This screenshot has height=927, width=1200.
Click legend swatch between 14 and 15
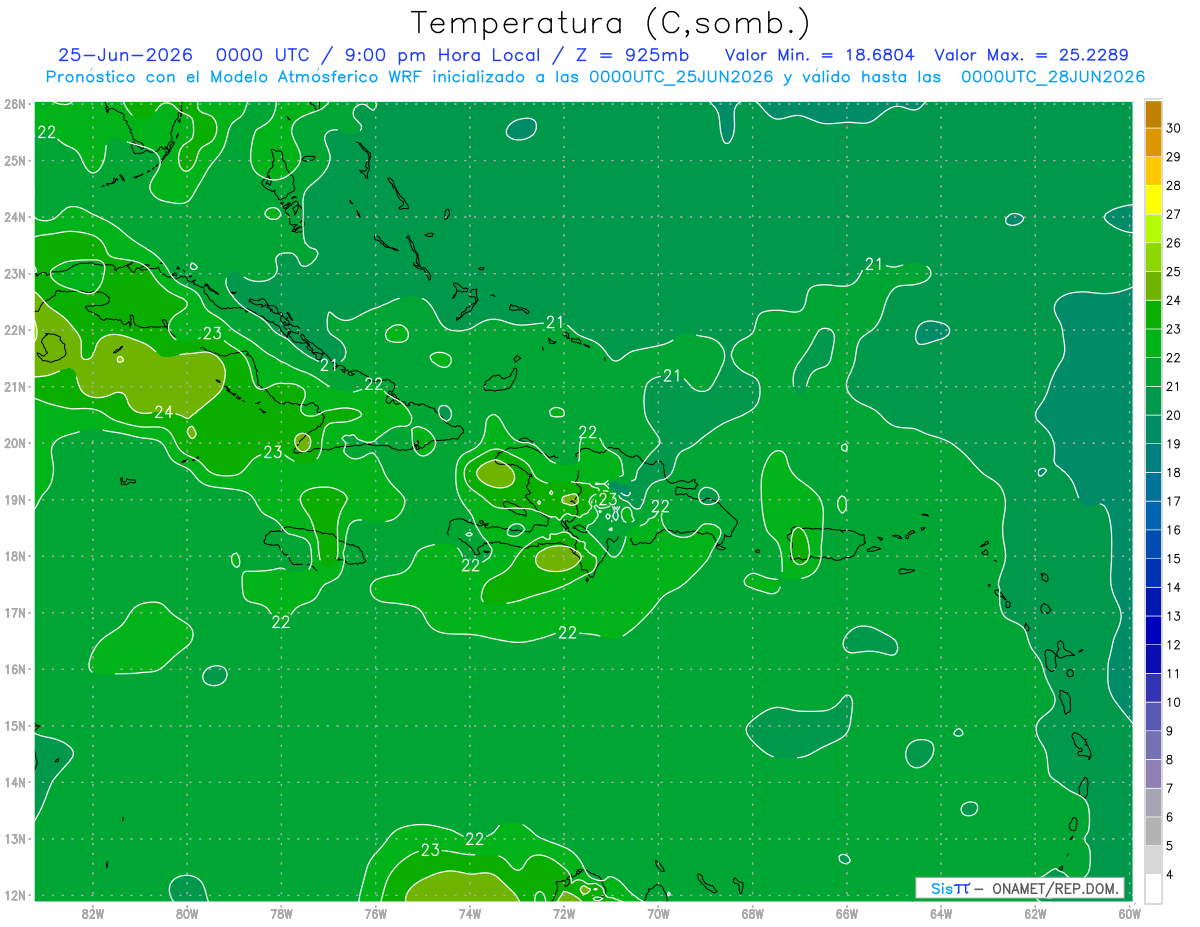coord(1153,573)
